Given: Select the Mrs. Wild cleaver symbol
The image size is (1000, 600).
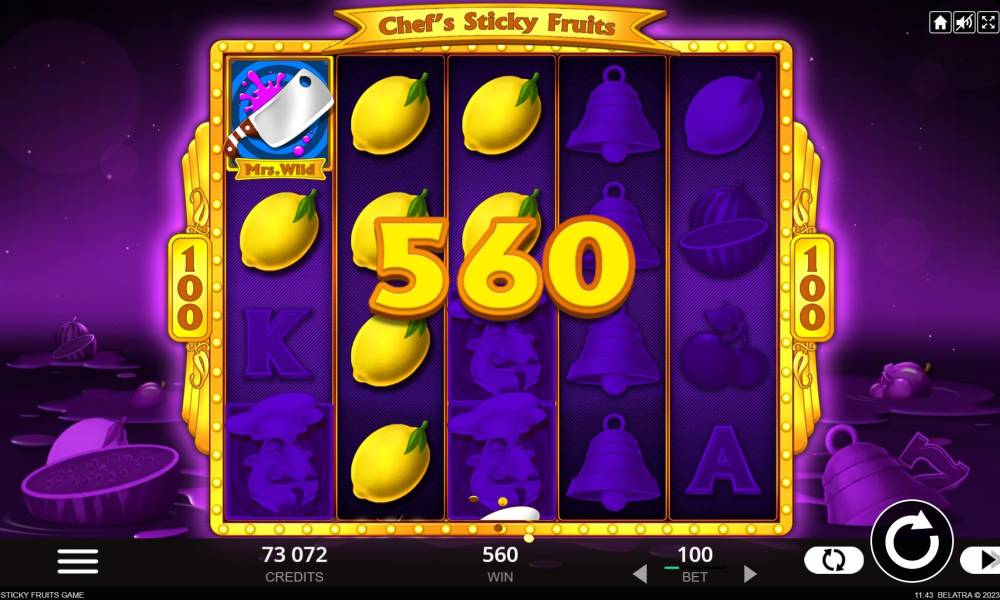Looking at the screenshot, I should tap(280, 119).
